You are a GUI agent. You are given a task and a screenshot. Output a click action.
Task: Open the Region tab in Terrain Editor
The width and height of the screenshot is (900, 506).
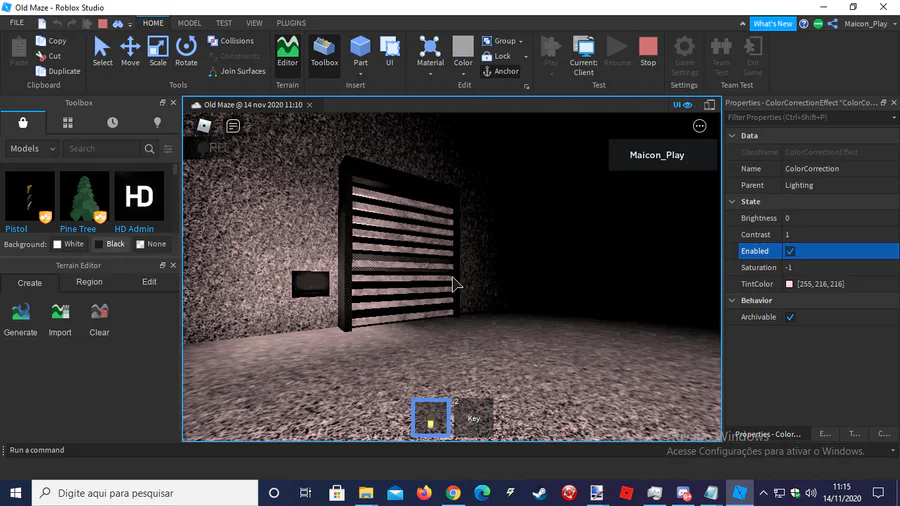click(90, 282)
